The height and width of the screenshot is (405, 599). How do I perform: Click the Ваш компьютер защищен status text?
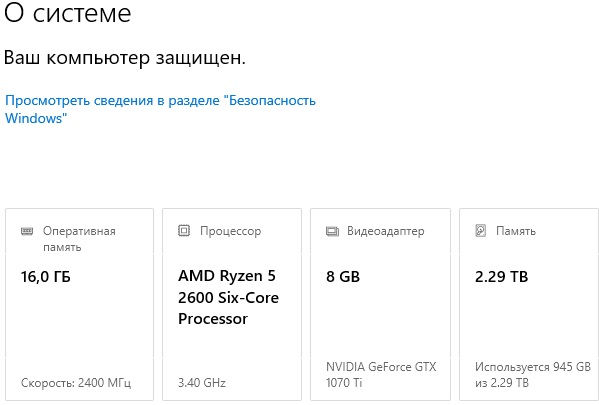125,58
